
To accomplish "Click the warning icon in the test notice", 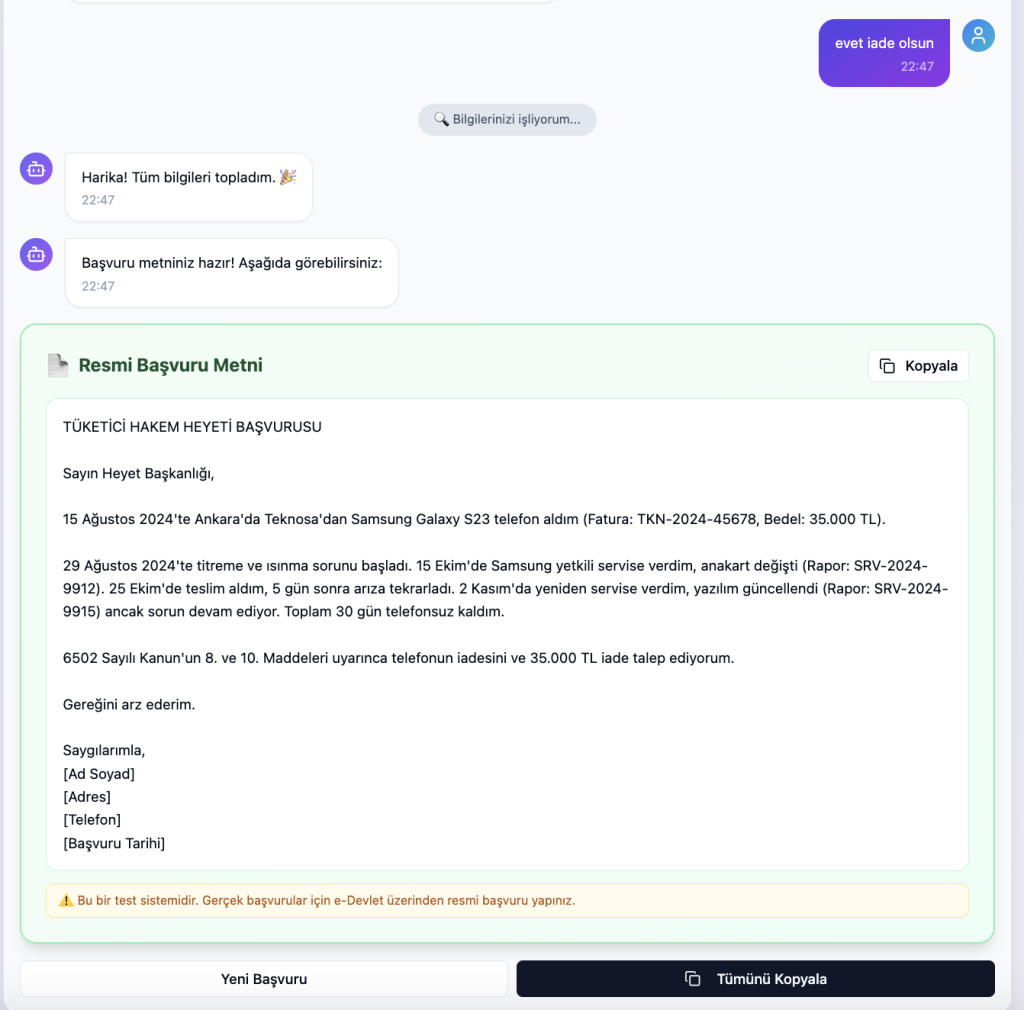I will click(66, 901).
